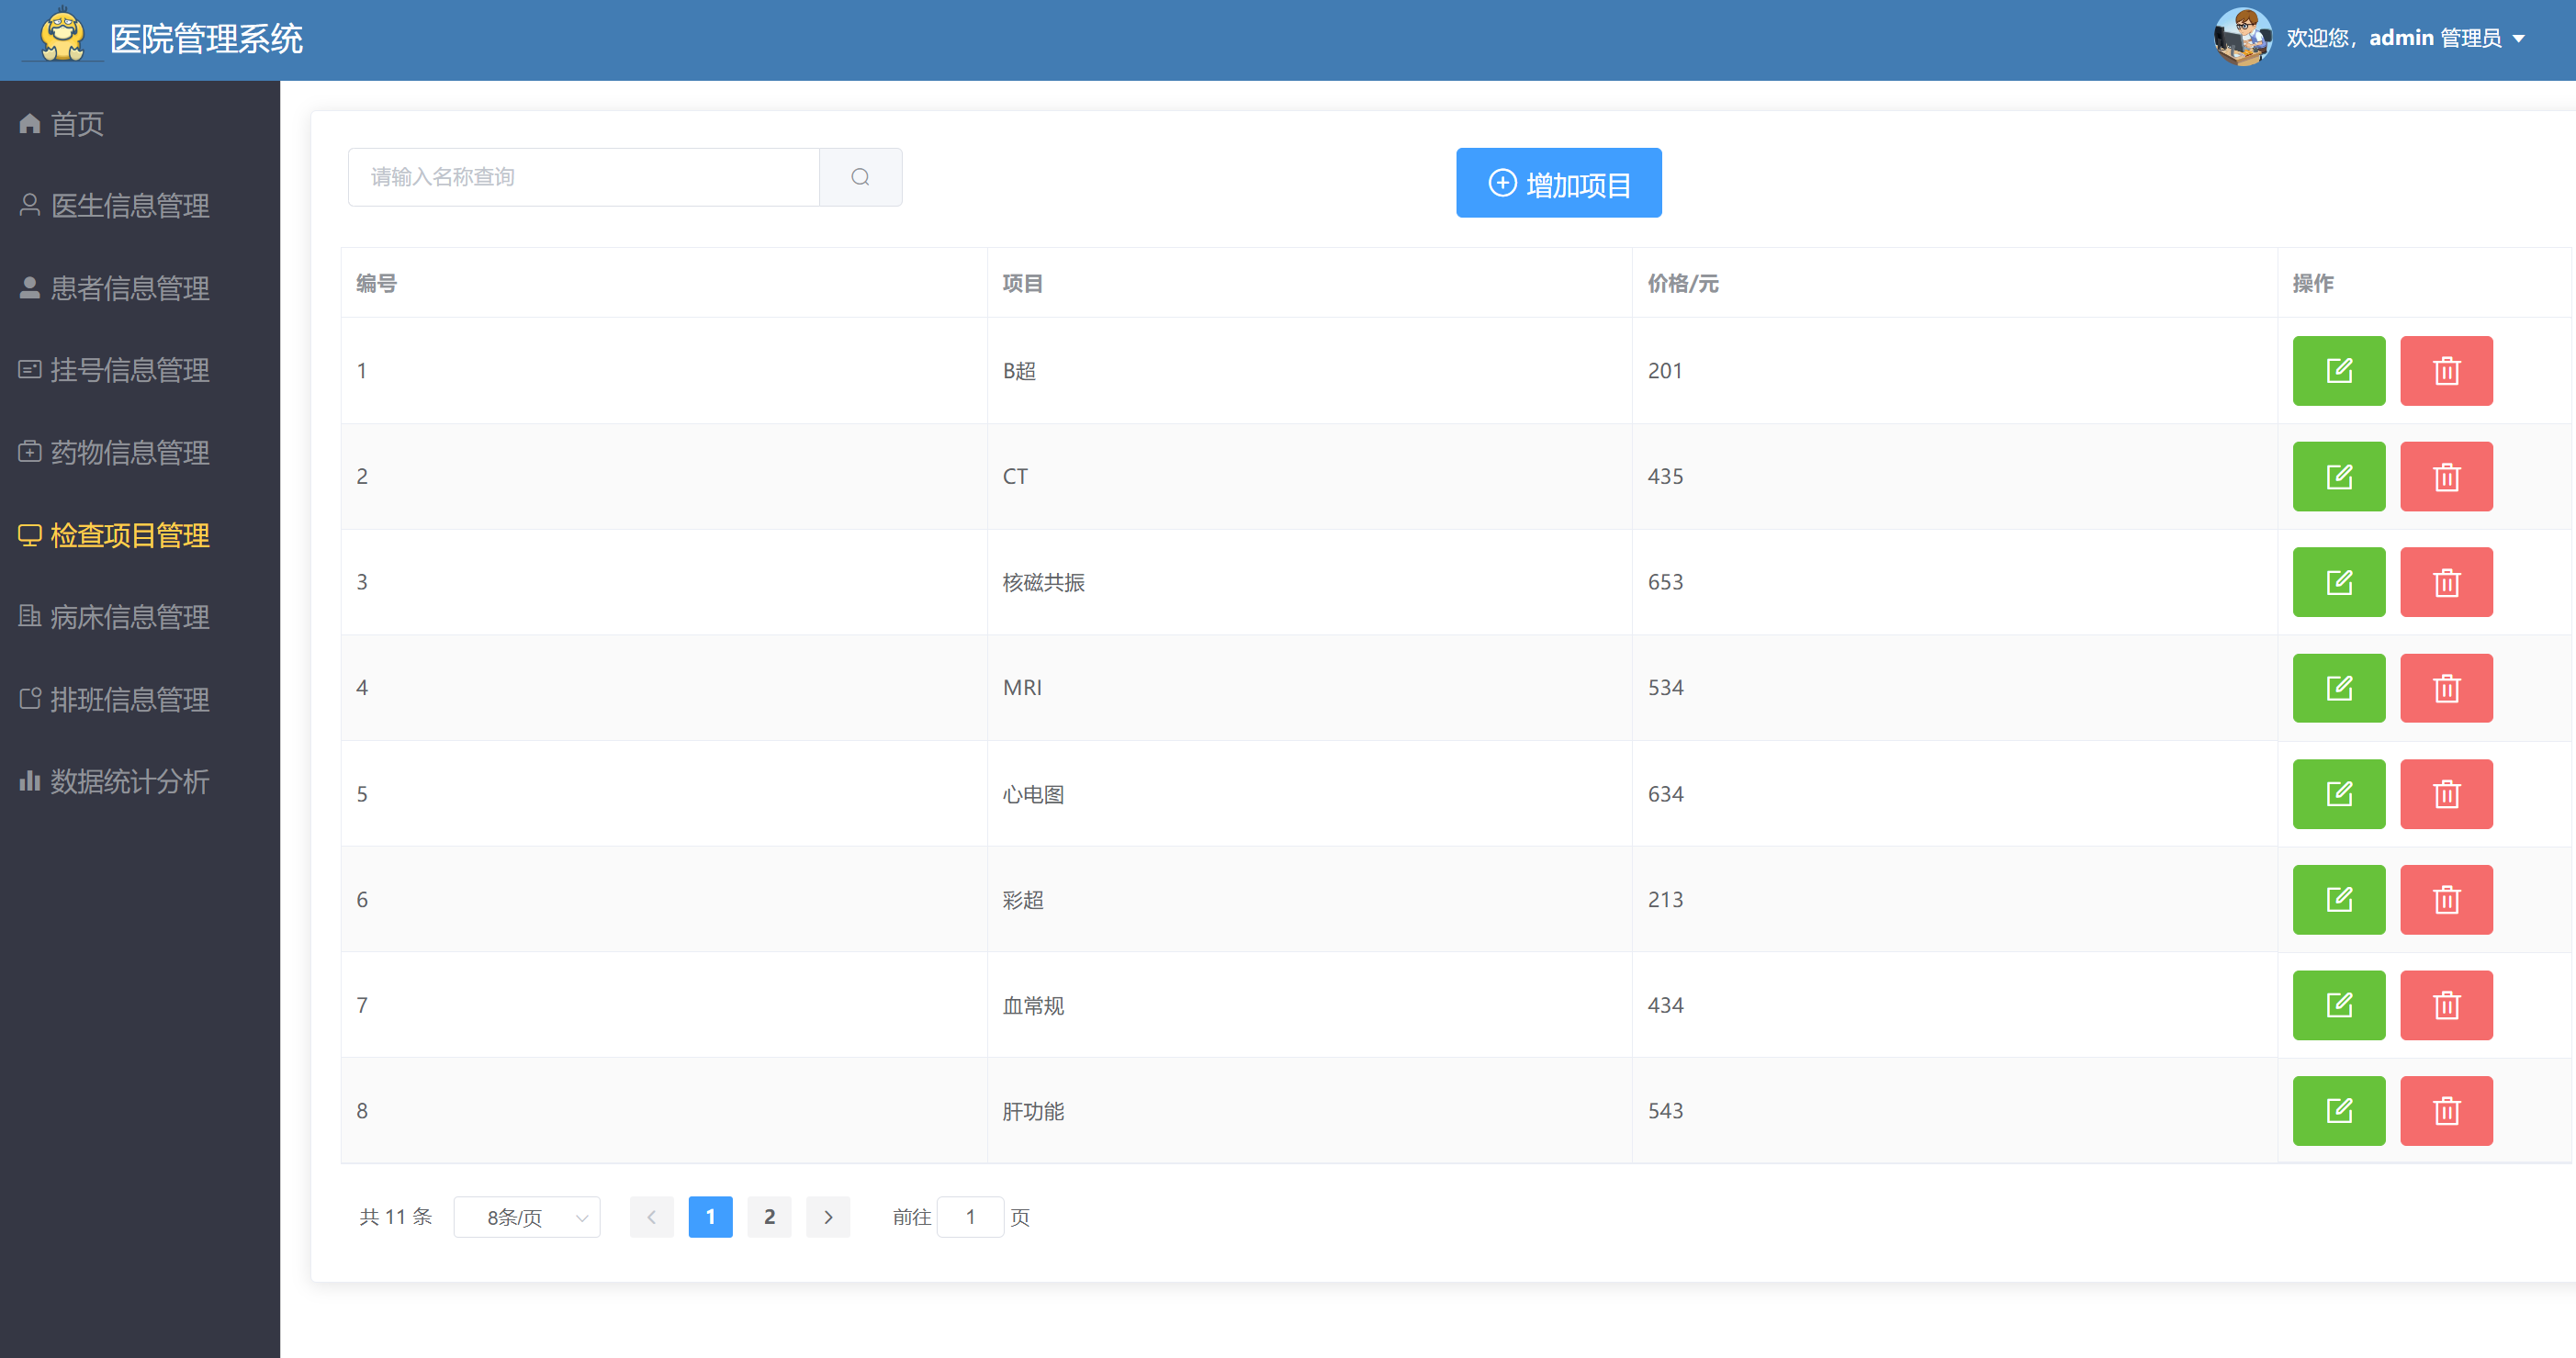This screenshot has height=1358, width=2576.
Task: Click trash icon in CT row
Action: point(2446,476)
